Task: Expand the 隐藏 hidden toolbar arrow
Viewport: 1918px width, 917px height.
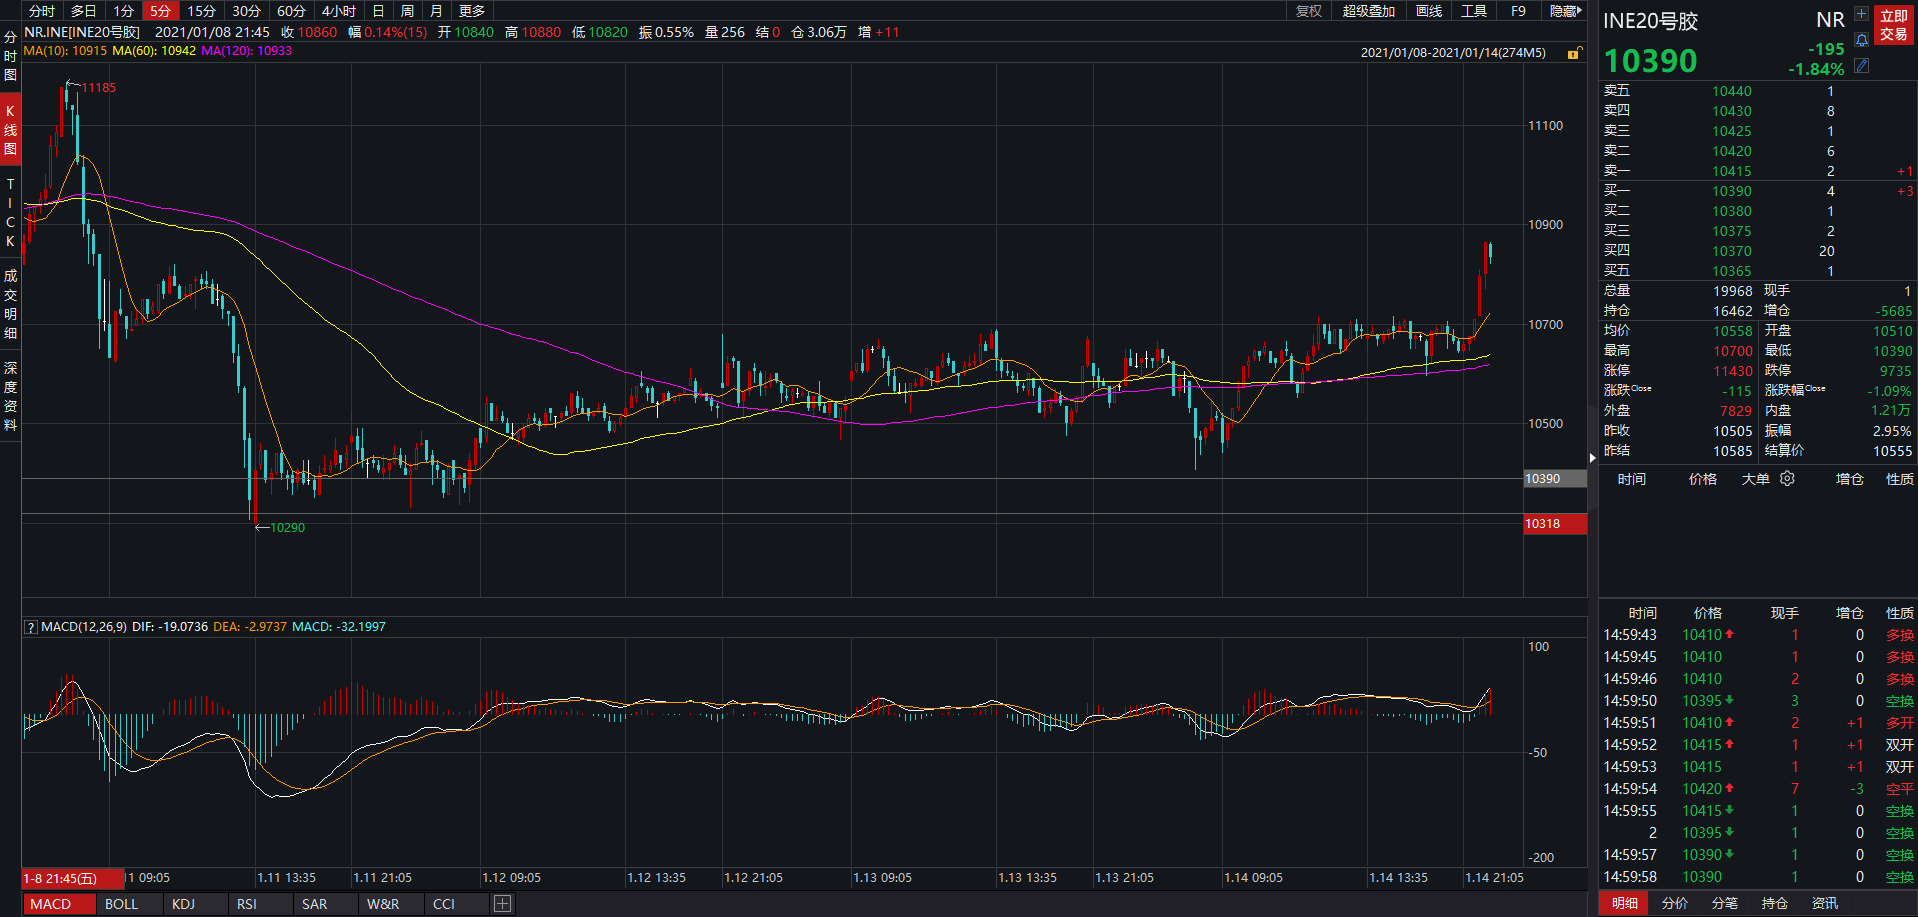Action: coord(1565,11)
